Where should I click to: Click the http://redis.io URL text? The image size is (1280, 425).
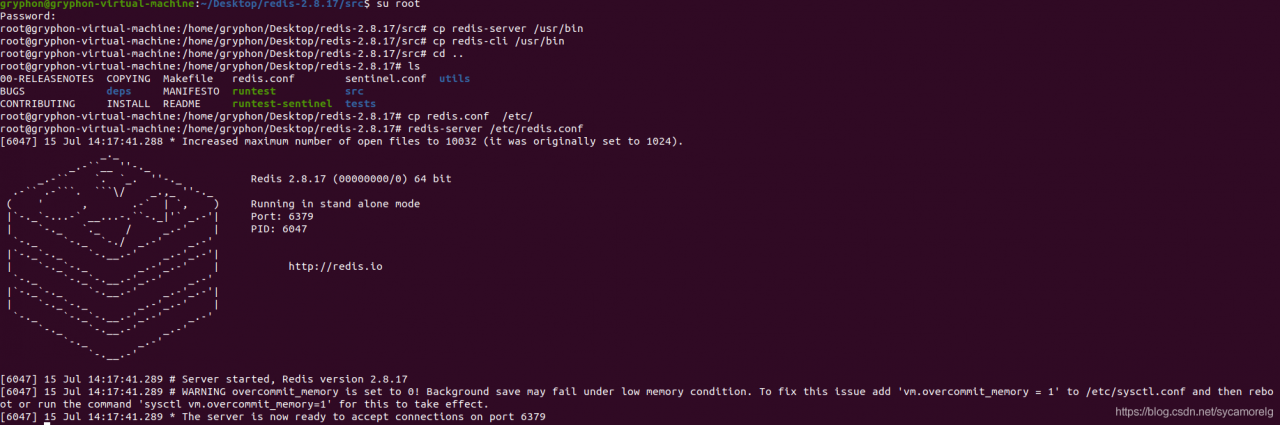[335, 267]
